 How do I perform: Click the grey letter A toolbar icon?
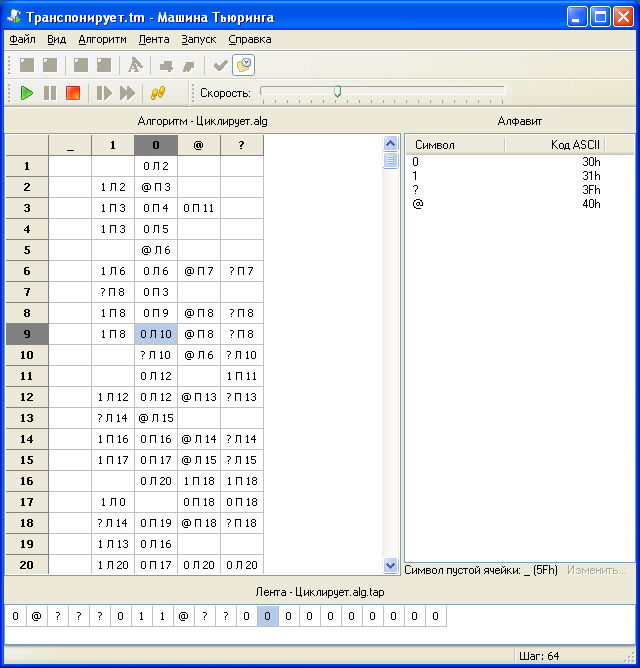(x=135, y=65)
